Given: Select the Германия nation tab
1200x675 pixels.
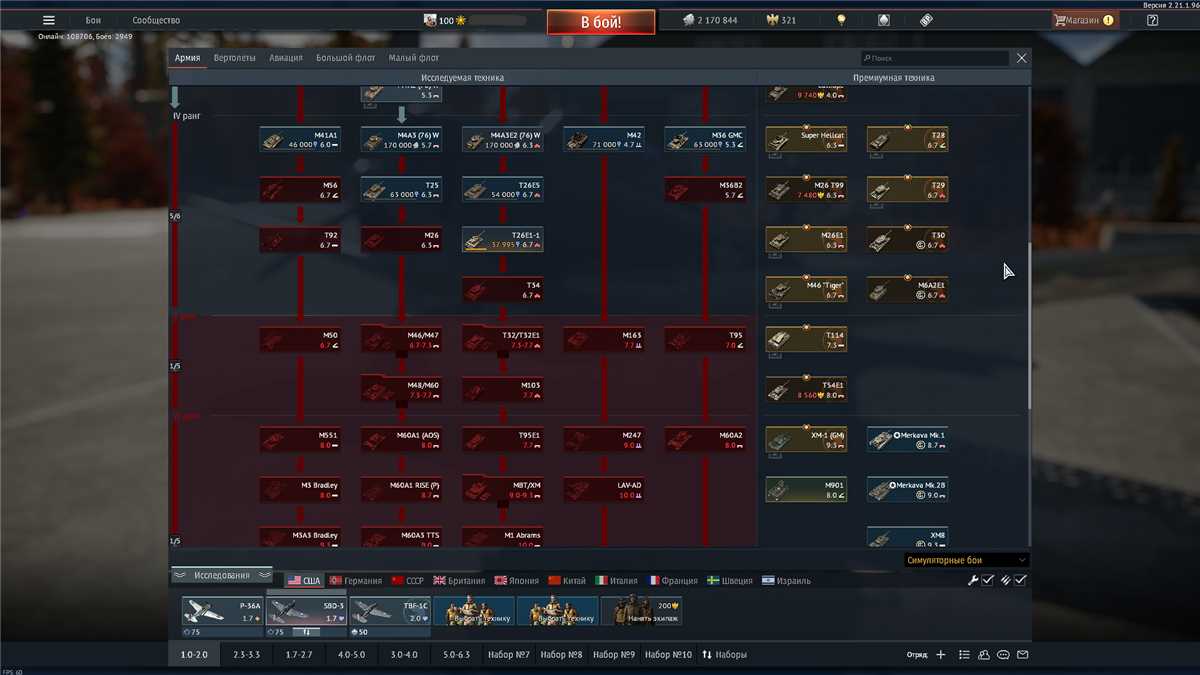Looking at the screenshot, I should click(356, 580).
